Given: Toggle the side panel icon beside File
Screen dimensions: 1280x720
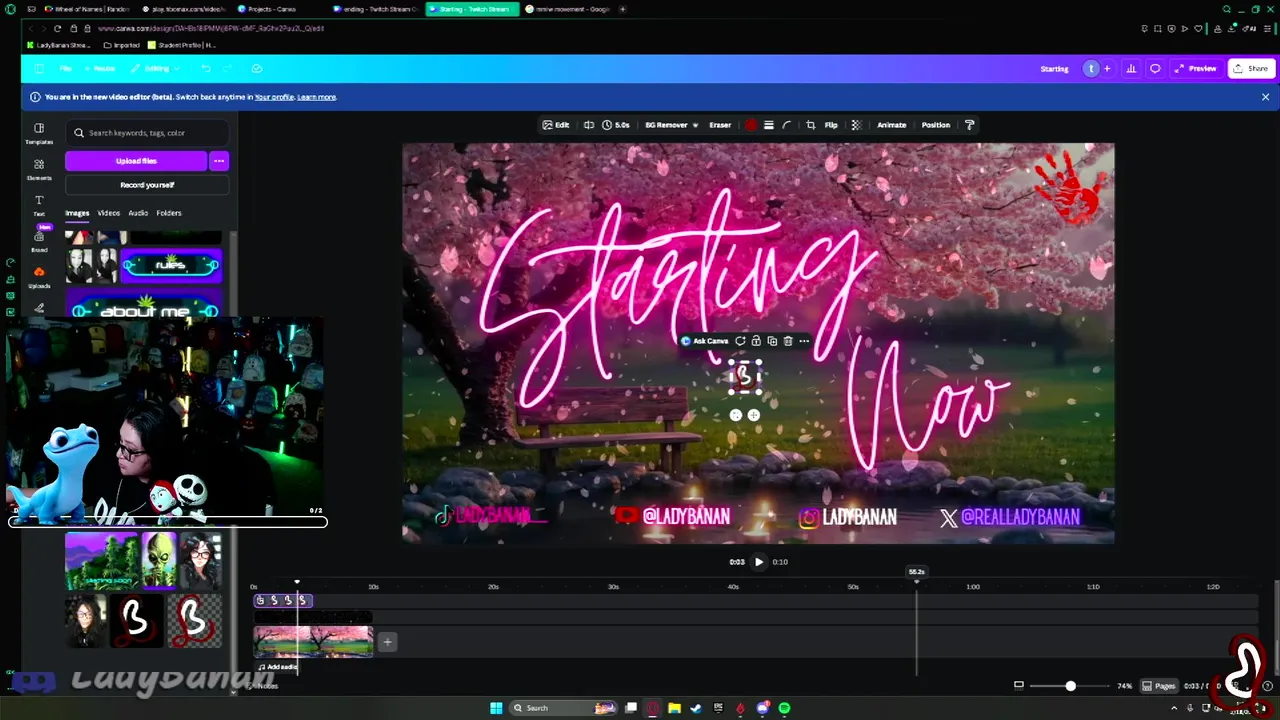Looking at the screenshot, I should [39, 69].
